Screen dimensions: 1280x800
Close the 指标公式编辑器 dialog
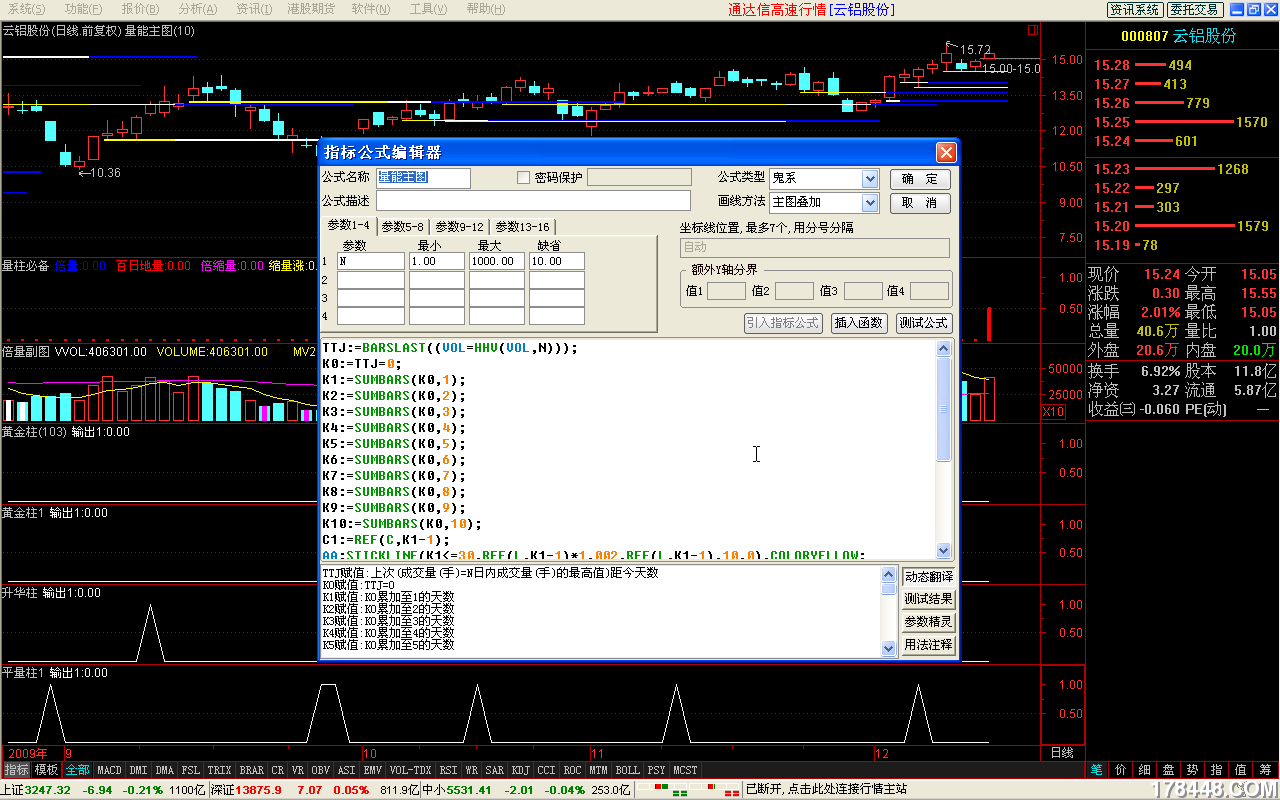(945, 153)
